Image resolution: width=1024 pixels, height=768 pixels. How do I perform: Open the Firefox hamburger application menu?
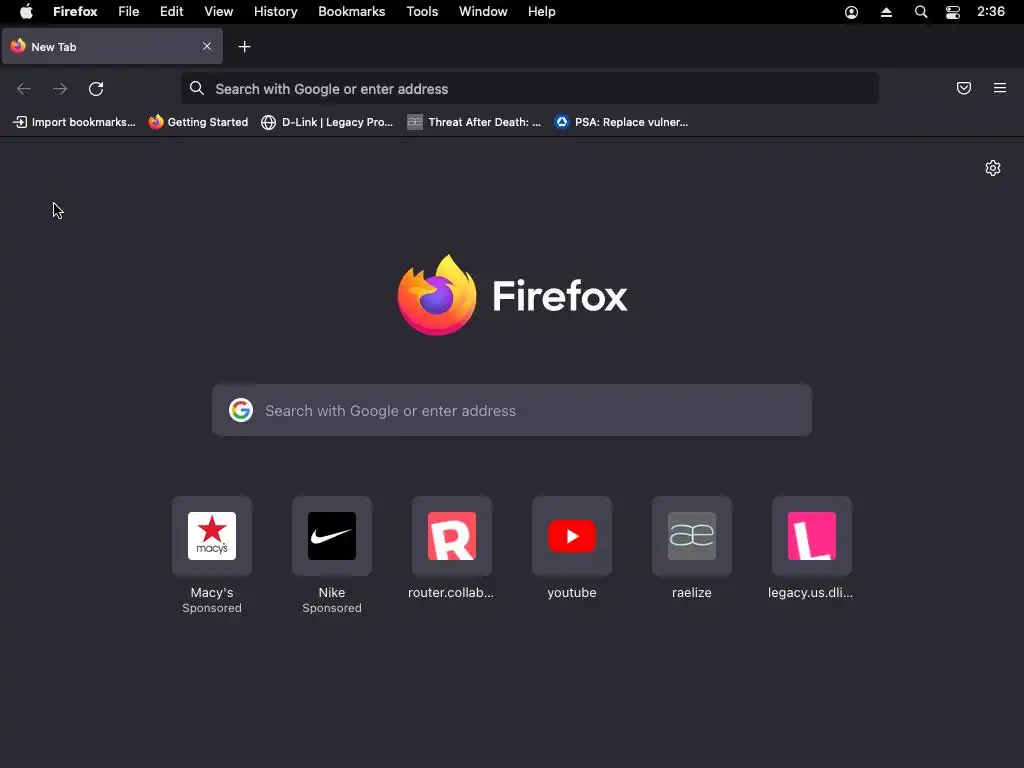1000,88
